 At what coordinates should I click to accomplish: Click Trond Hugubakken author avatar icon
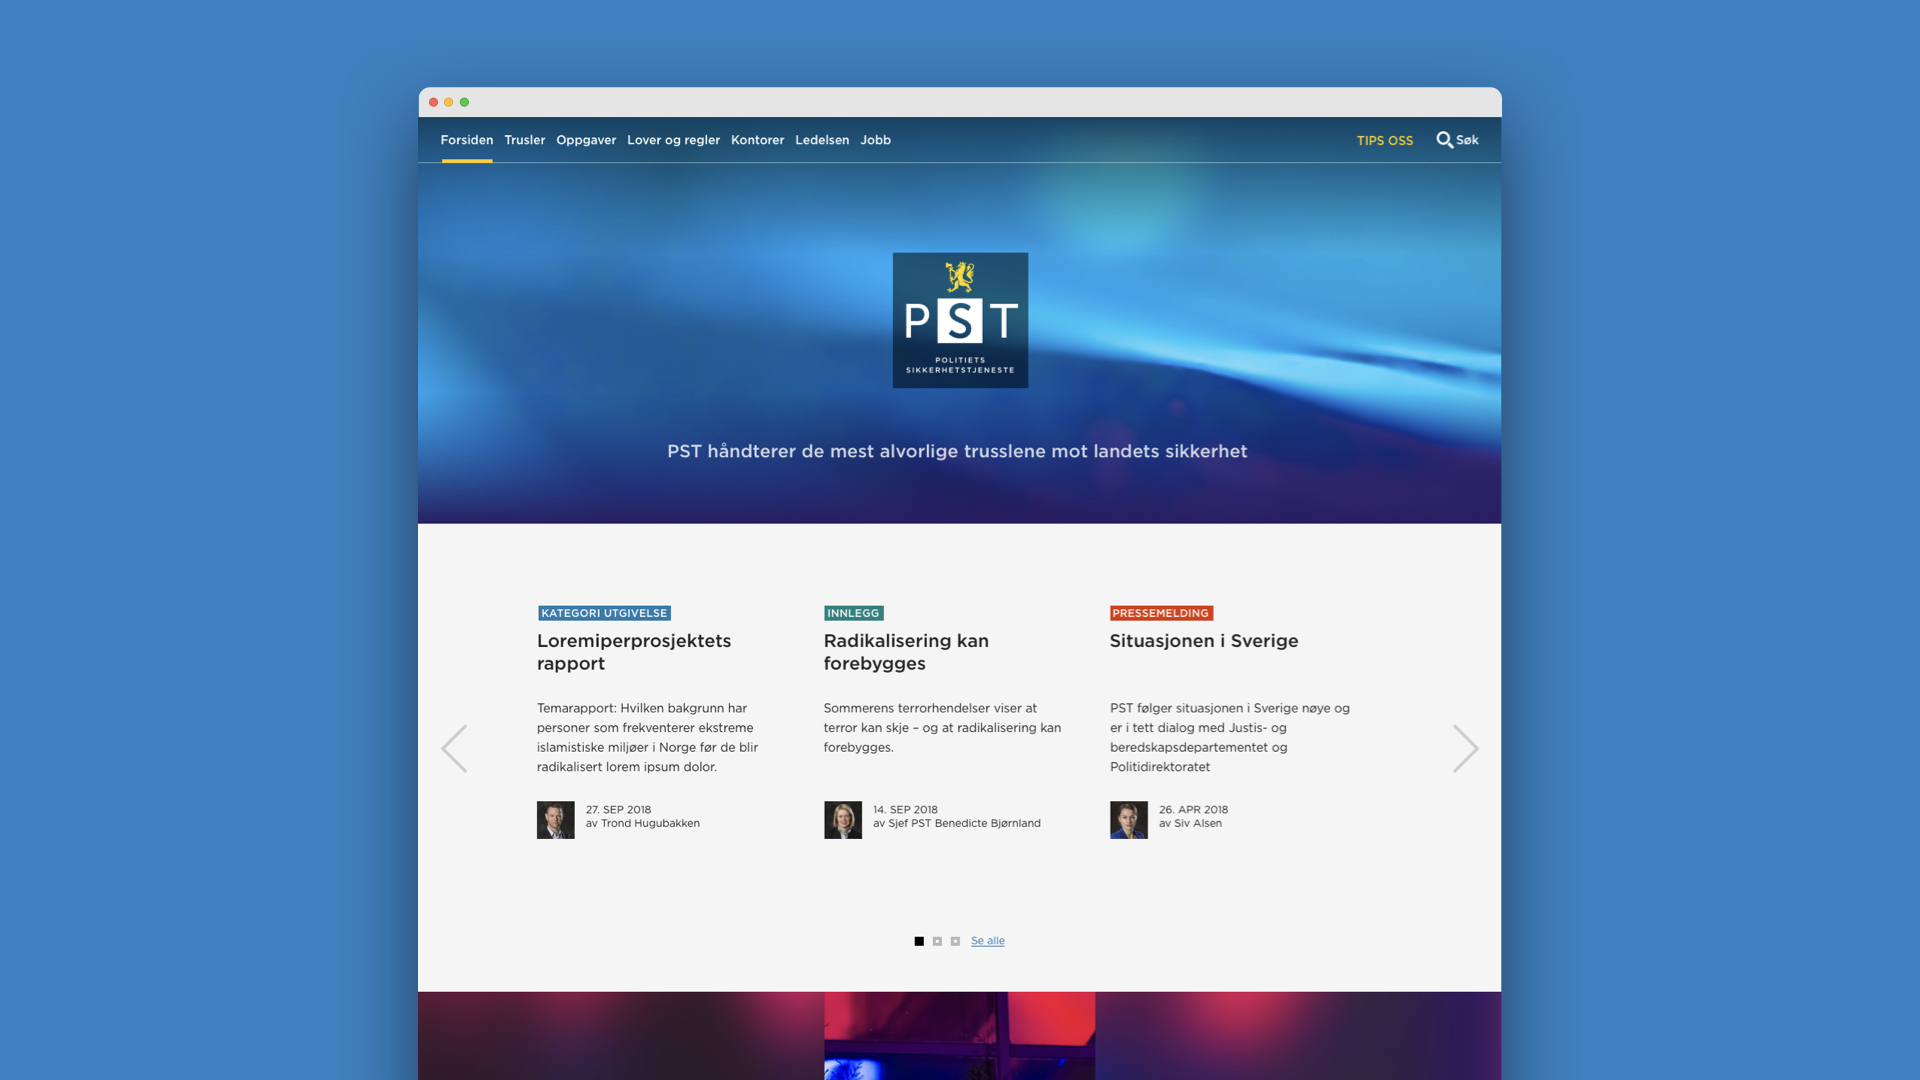coord(555,820)
